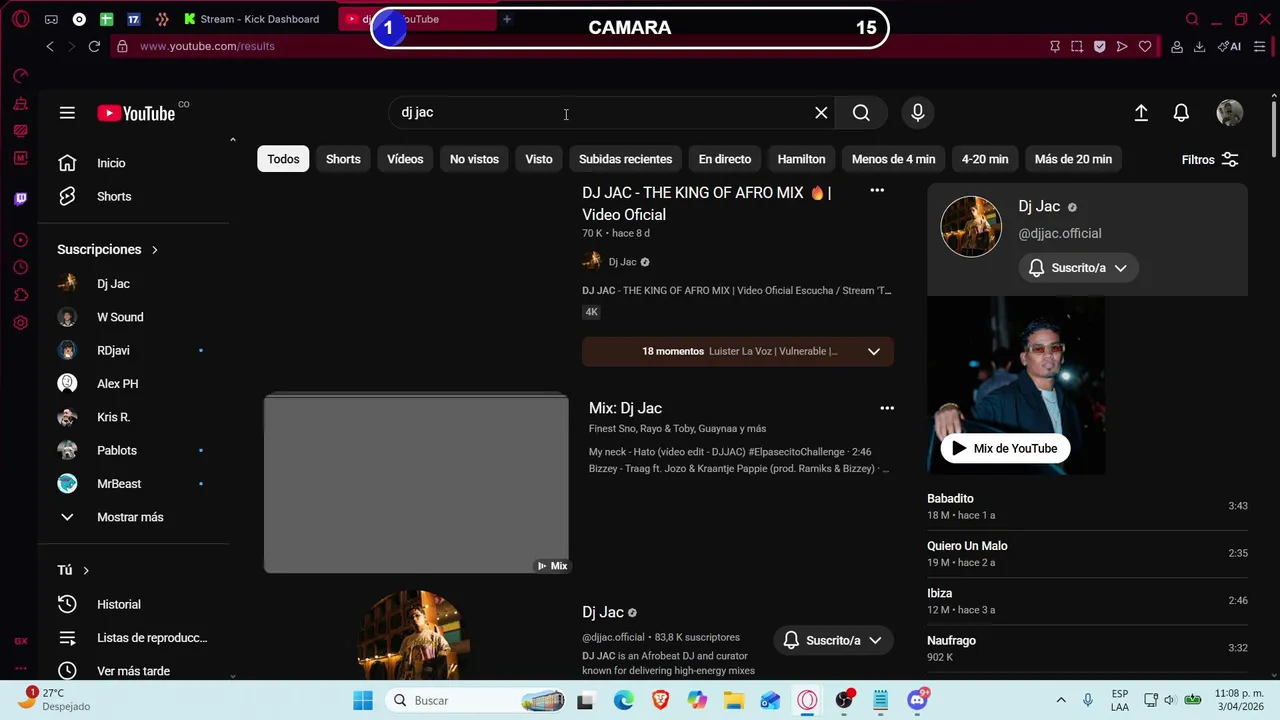The height and width of the screenshot is (720, 1280).
Task: Expand Mostrar más subscriptions
Action: pos(130,517)
